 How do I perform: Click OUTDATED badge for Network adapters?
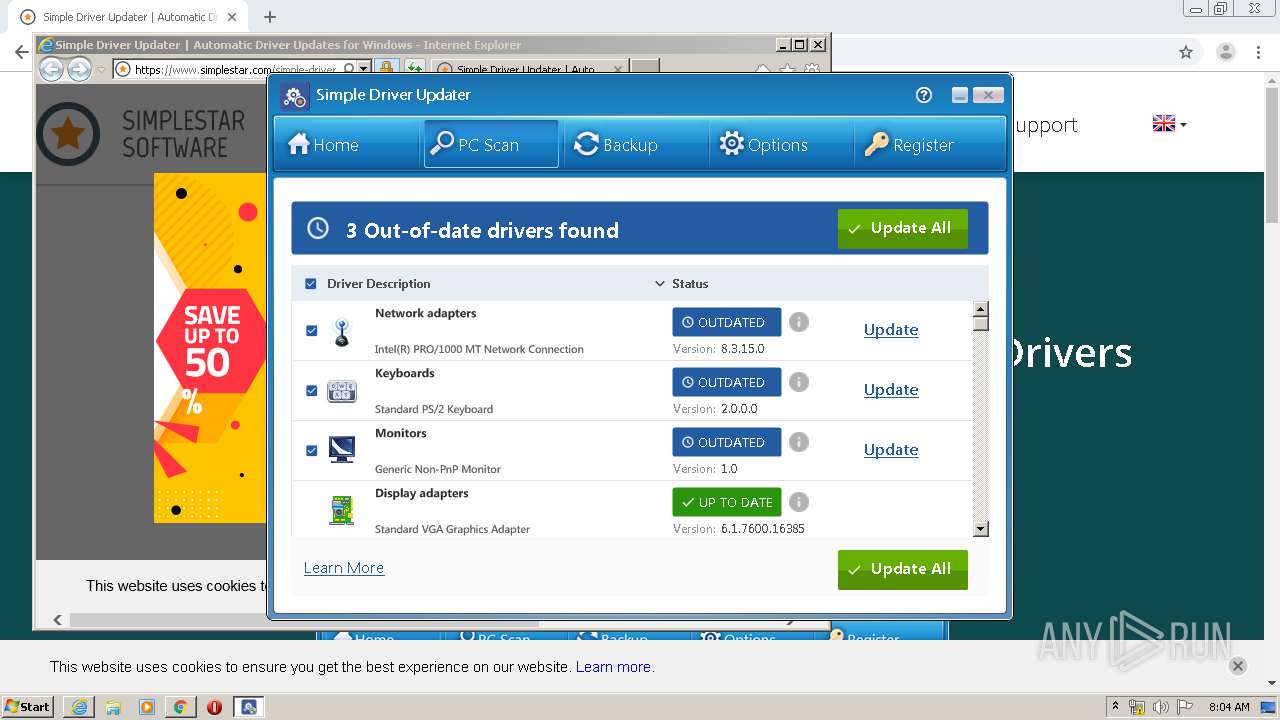(x=726, y=322)
